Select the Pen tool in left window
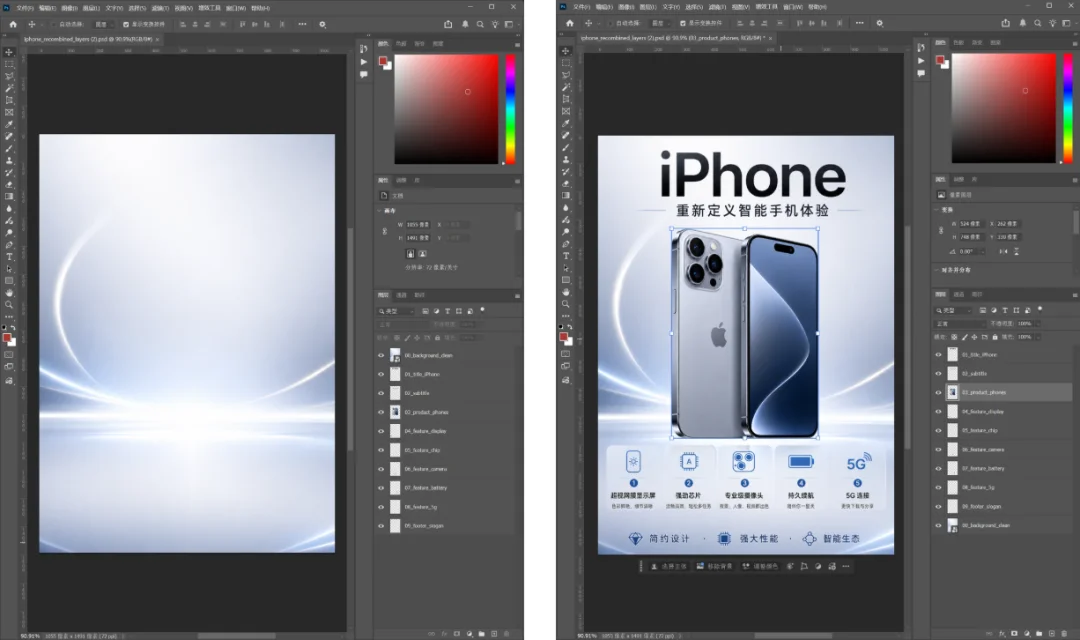The width and height of the screenshot is (1080, 640). (9, 245)
